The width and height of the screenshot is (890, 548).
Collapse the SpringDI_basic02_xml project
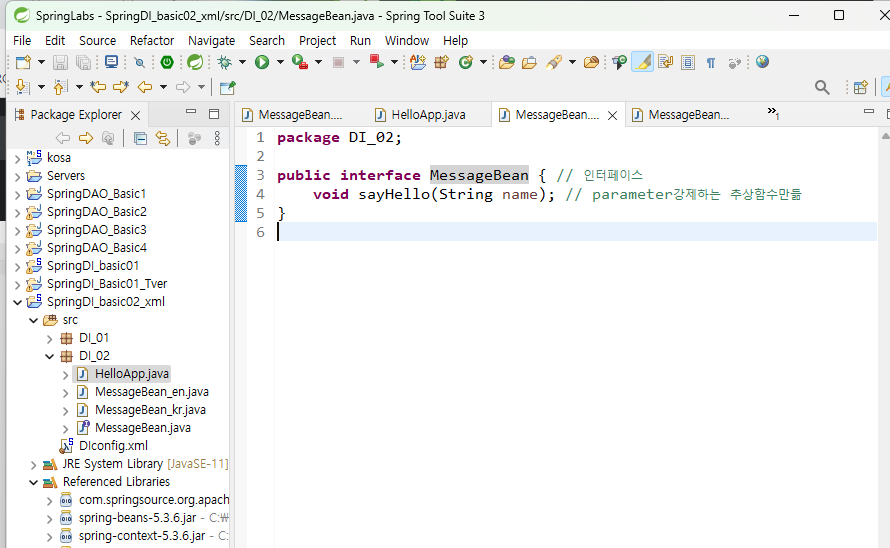point(18,302)
